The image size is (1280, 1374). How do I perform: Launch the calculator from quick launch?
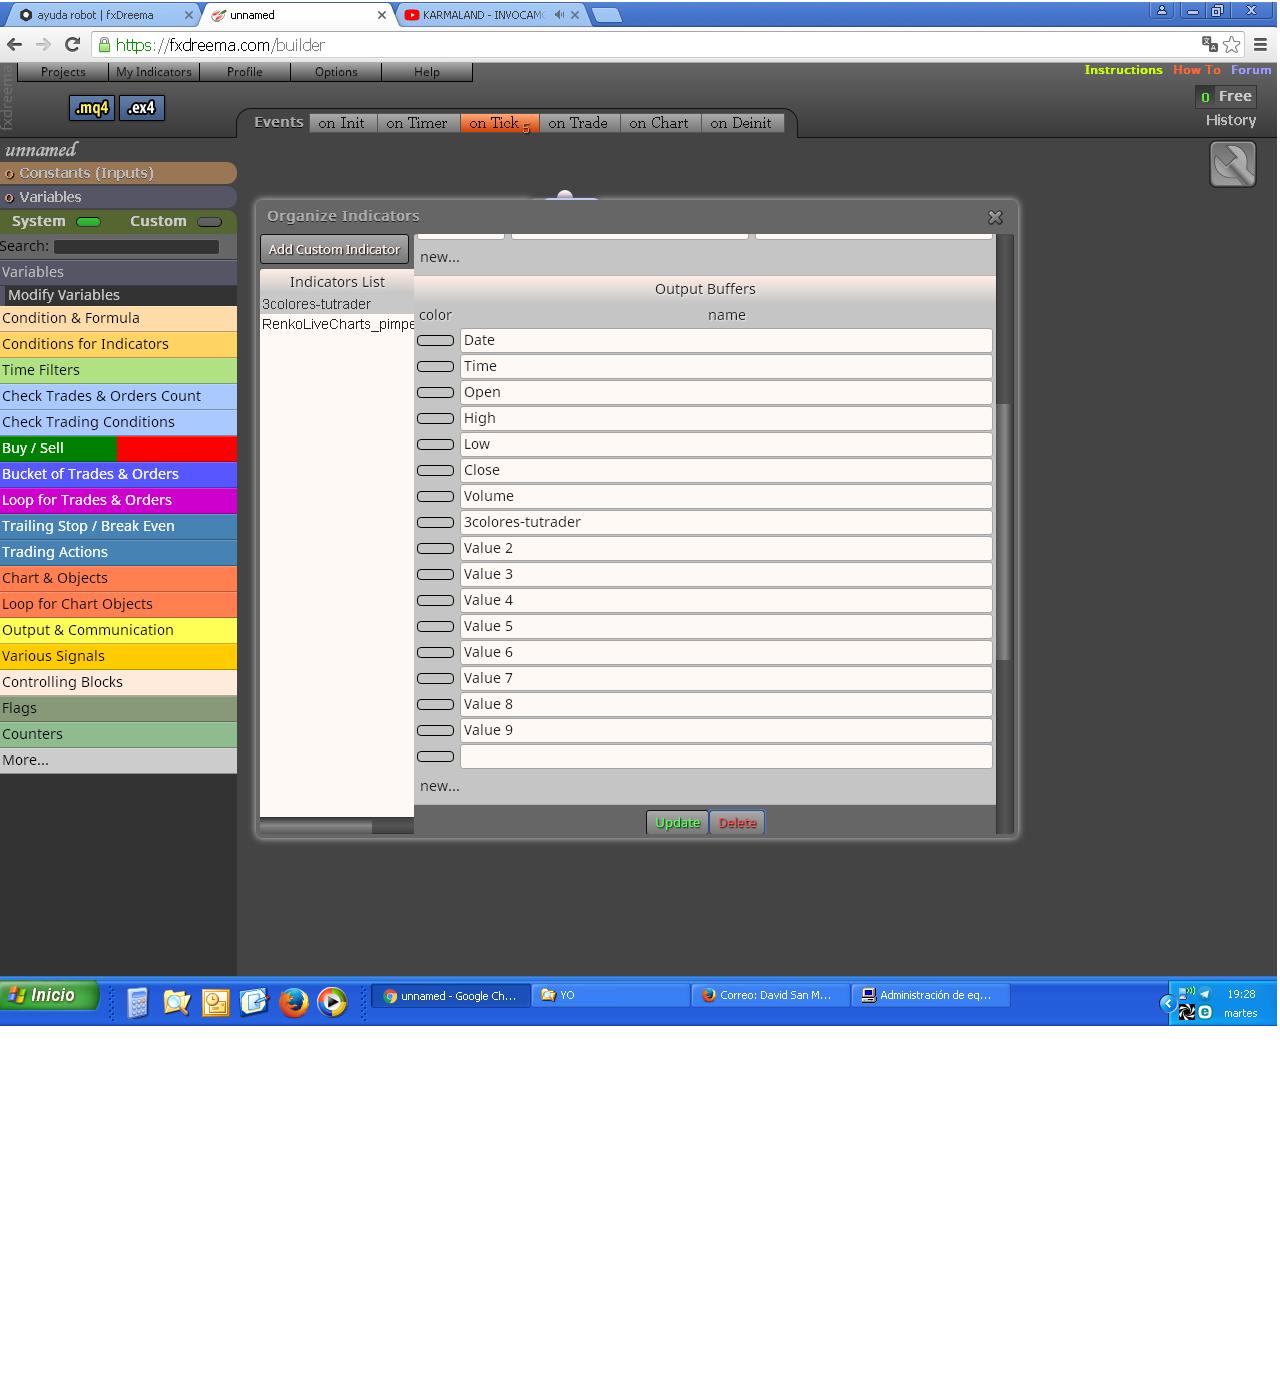(137, 1001)
